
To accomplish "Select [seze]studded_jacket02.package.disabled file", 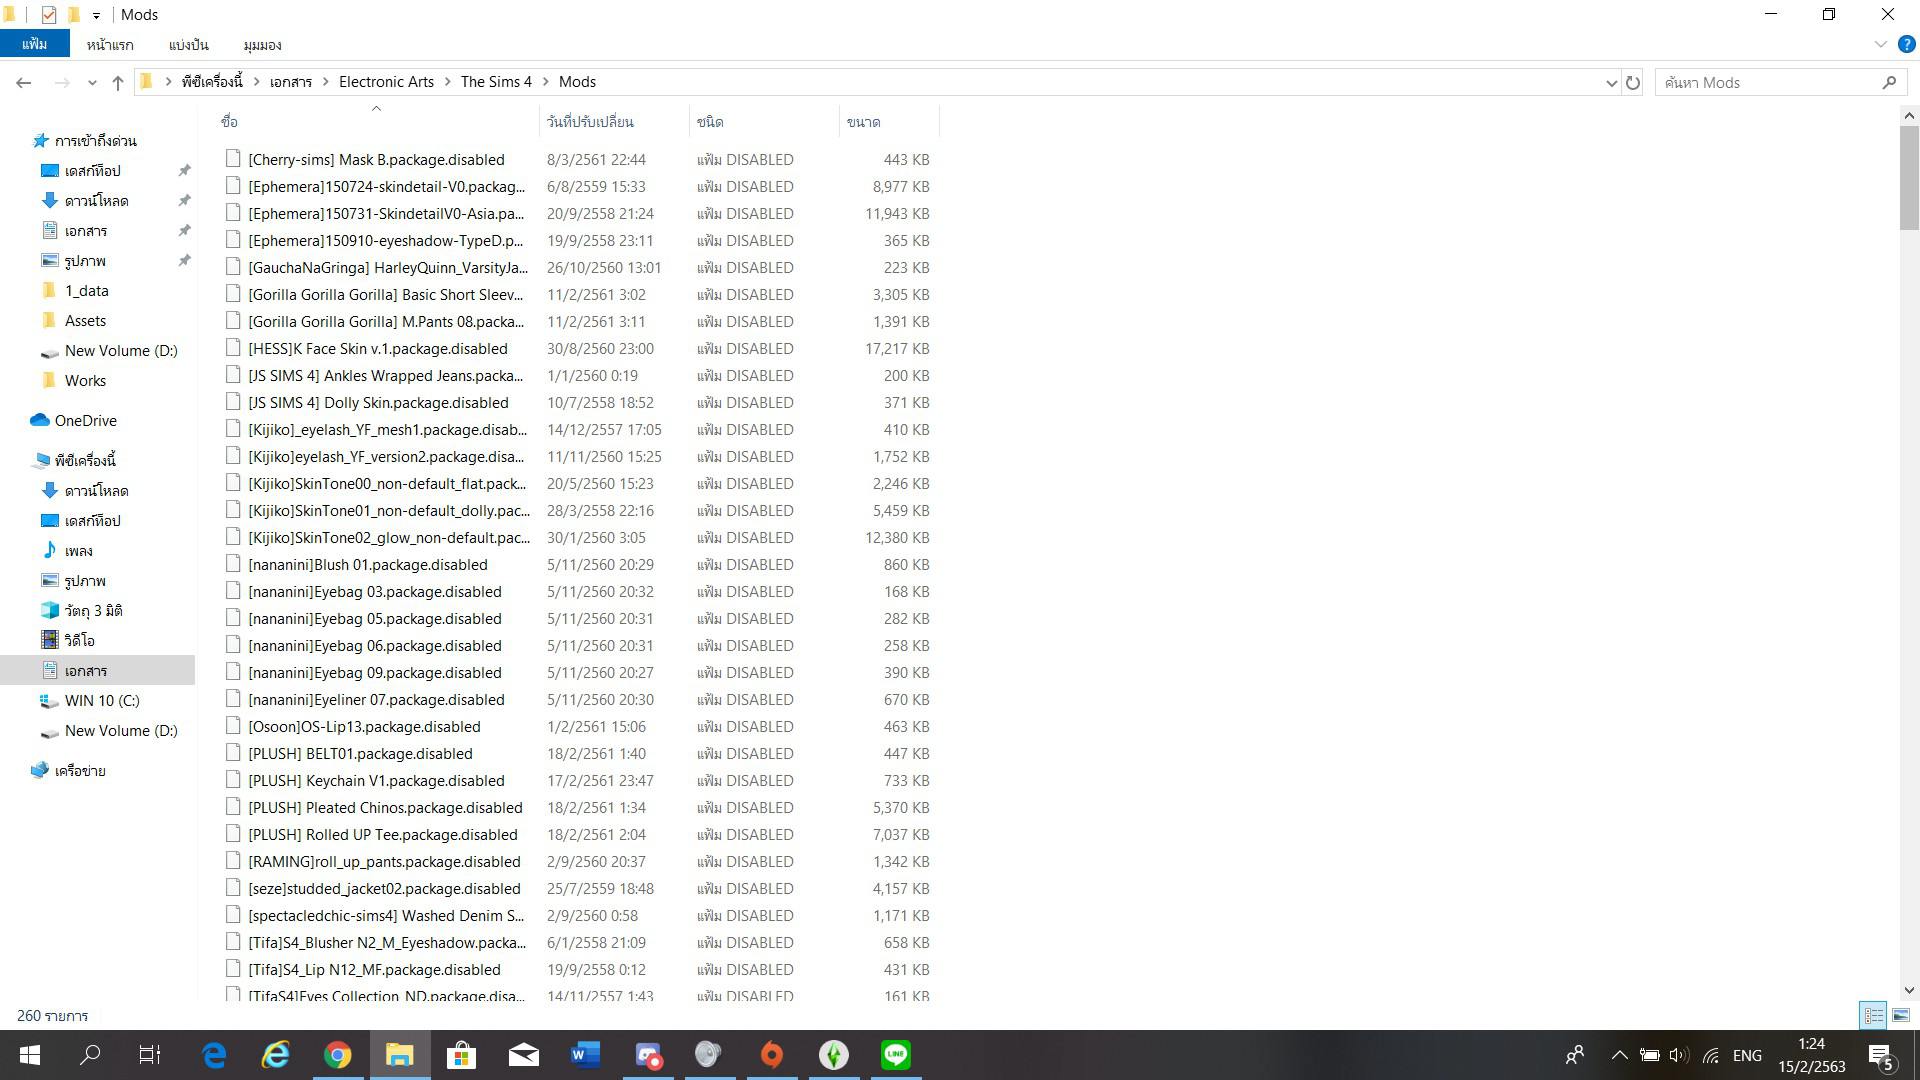I will (x=384, y=889).
